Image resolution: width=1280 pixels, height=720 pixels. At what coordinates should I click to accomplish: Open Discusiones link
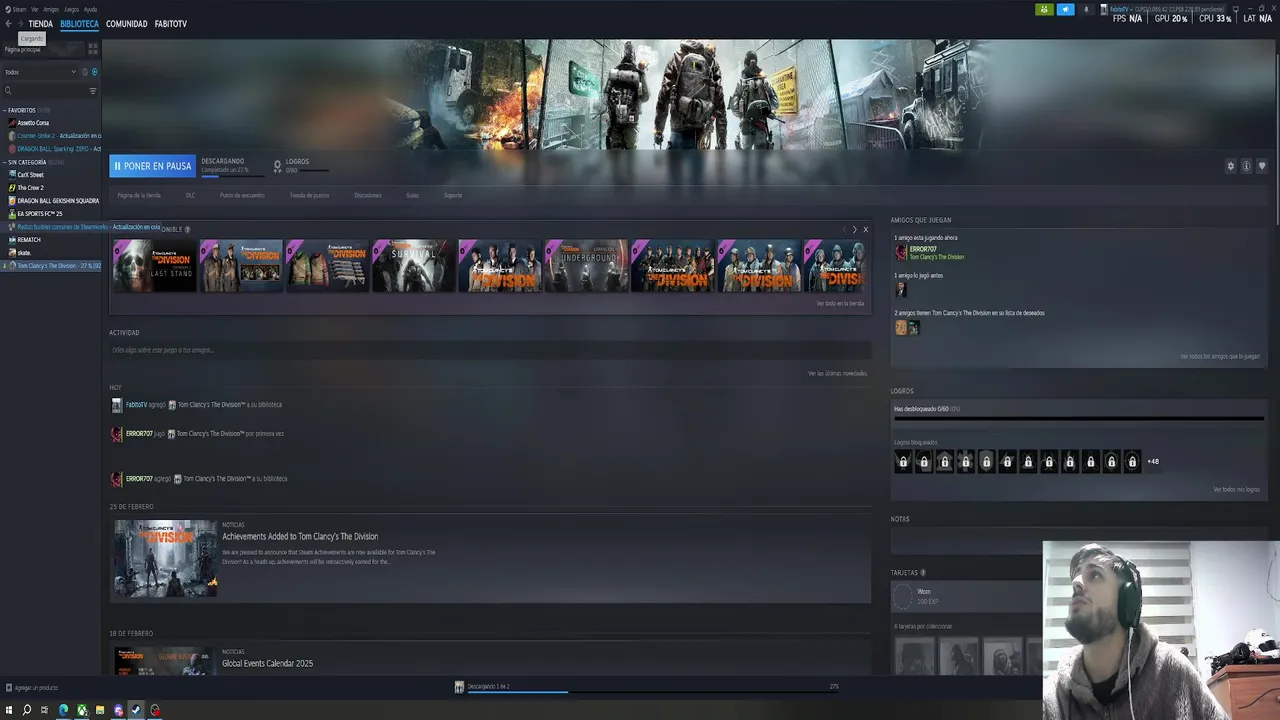[368, 196]
